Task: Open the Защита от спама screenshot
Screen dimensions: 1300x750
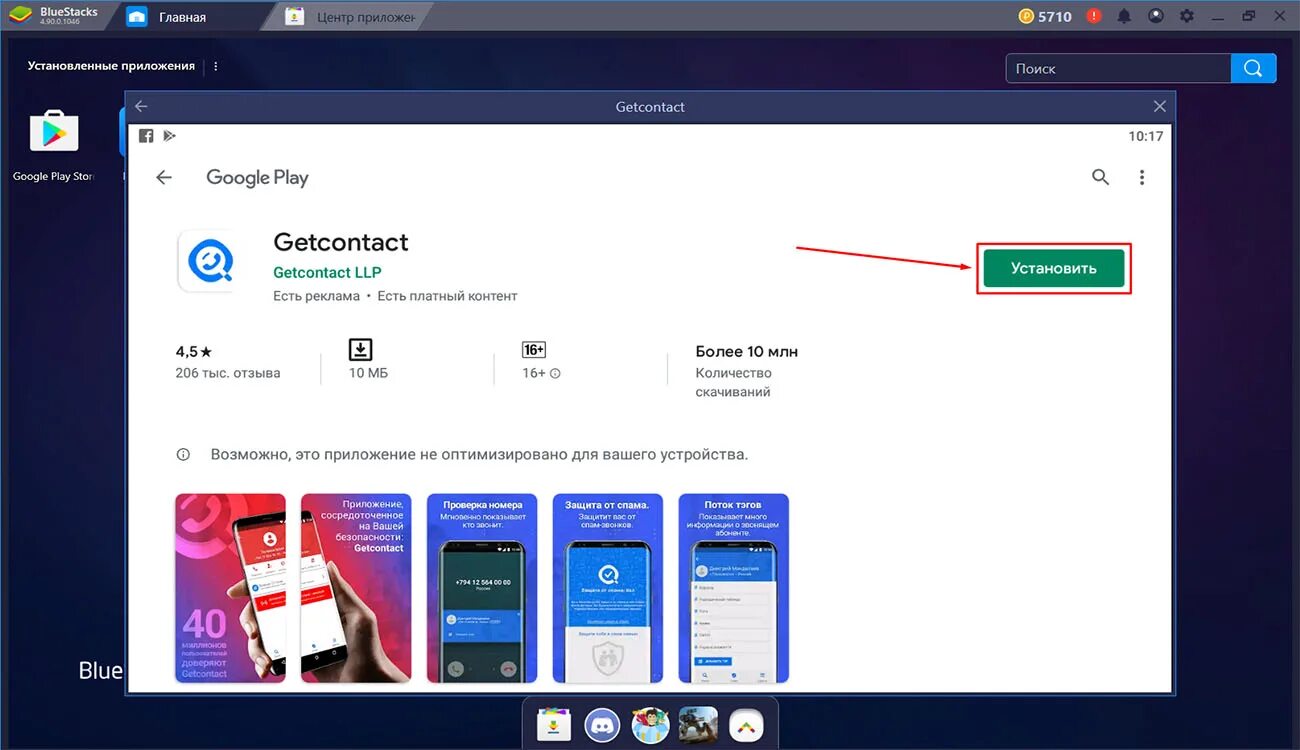Action: pos(608,588)
